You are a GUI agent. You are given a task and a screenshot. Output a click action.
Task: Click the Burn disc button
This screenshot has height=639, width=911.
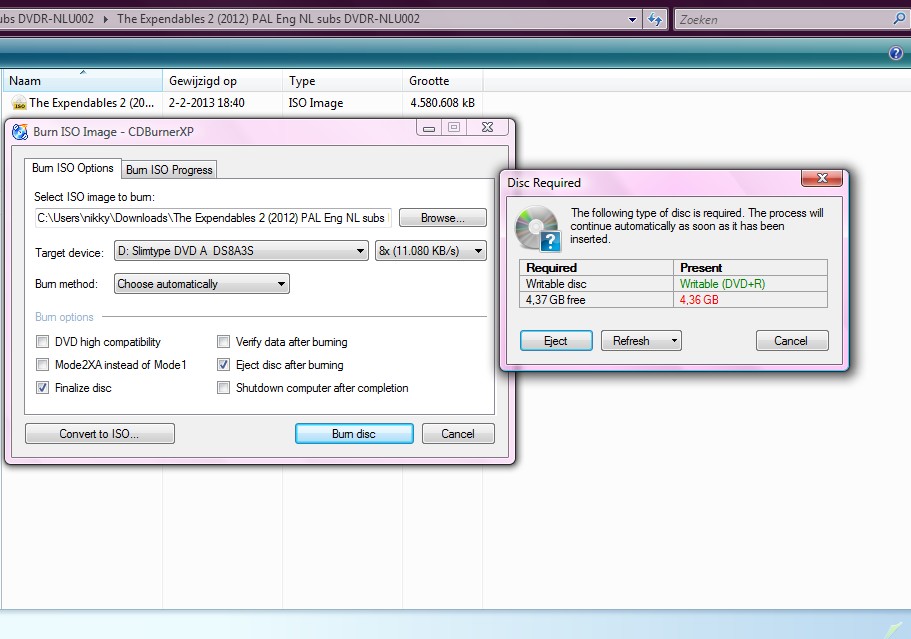click(x=354, y=434)
